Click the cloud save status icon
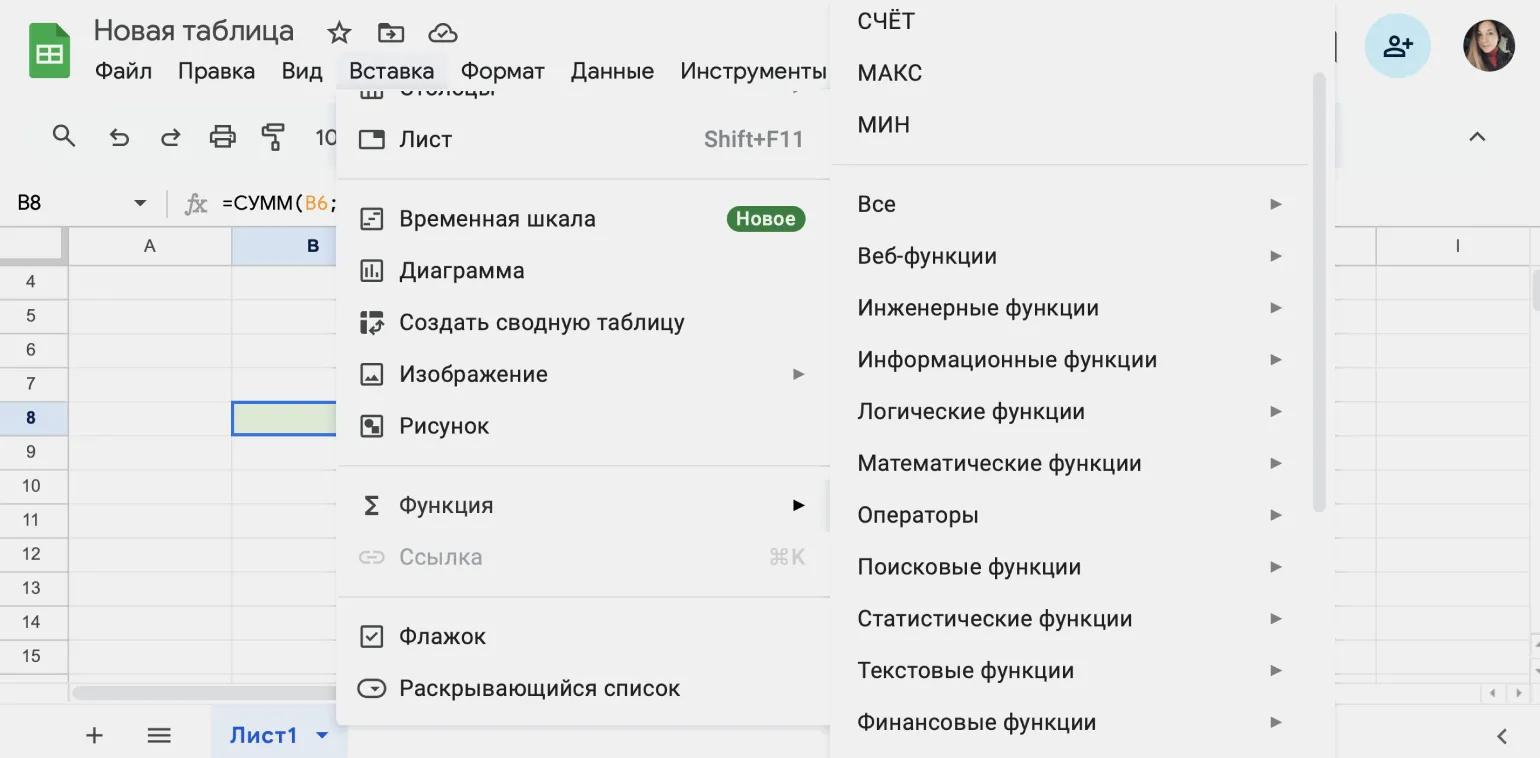The image size is (1540, 758). (442, 33)
